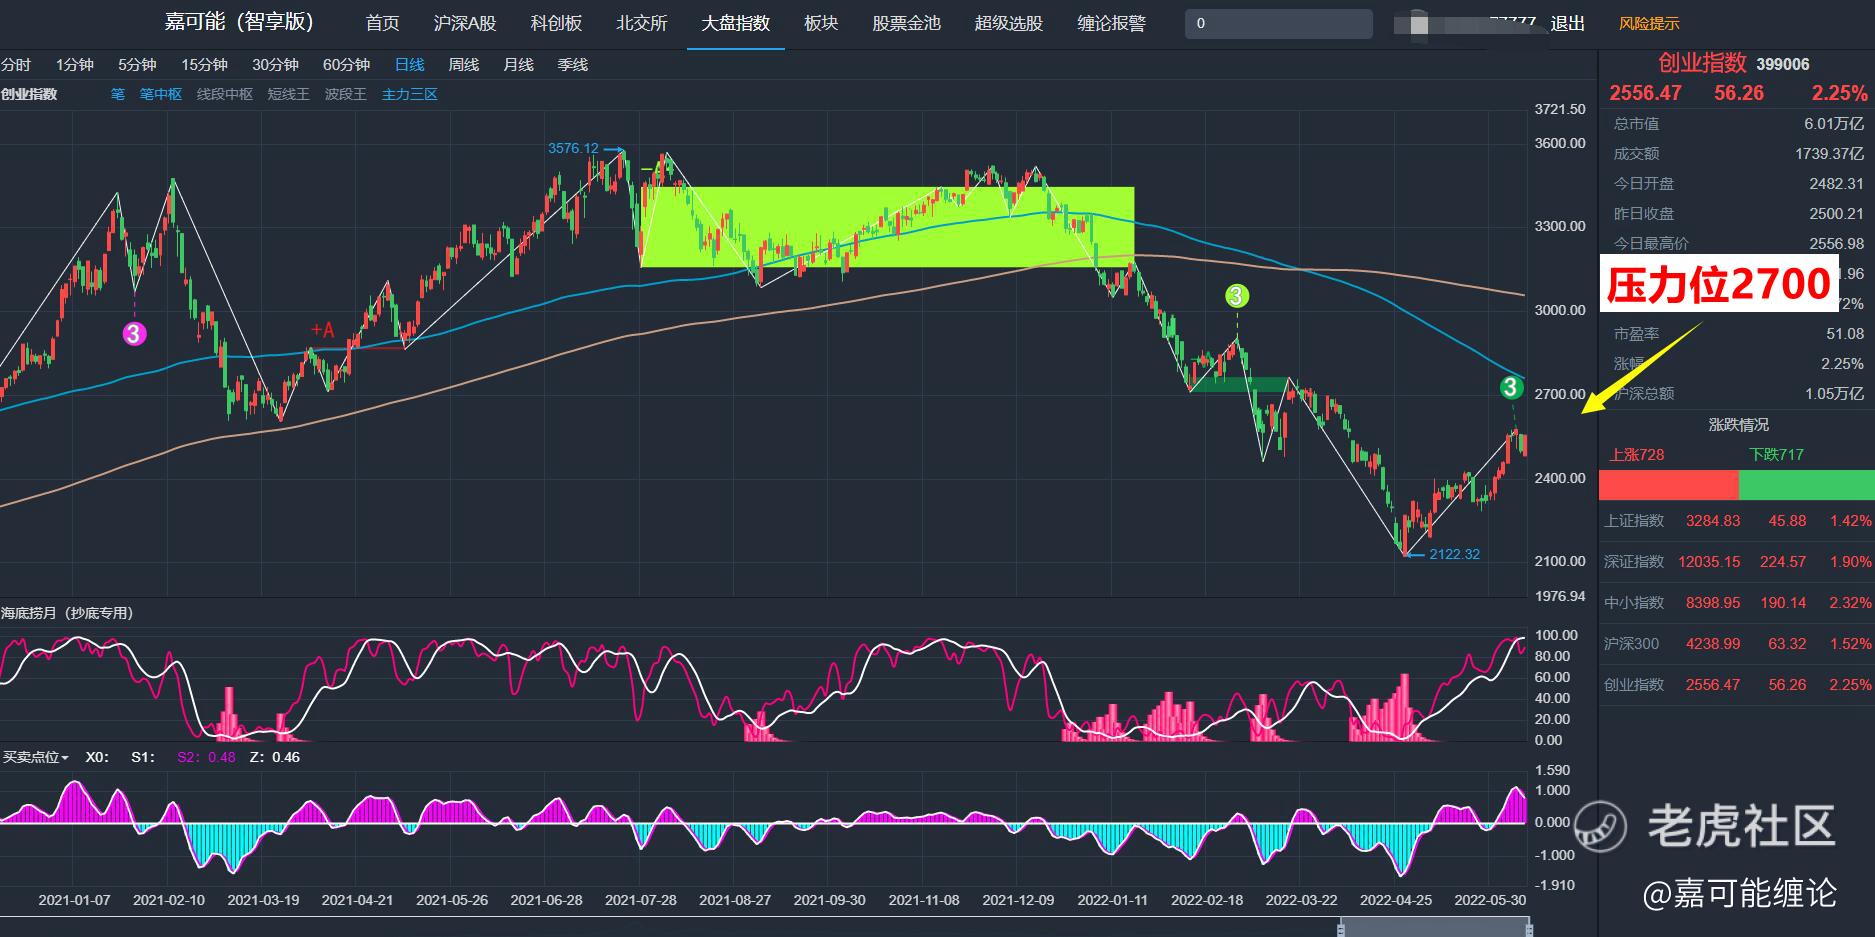This screenshot has height=937, width=1875.
Task: Click the right handle of date range slider
Action: point(1528,929)
